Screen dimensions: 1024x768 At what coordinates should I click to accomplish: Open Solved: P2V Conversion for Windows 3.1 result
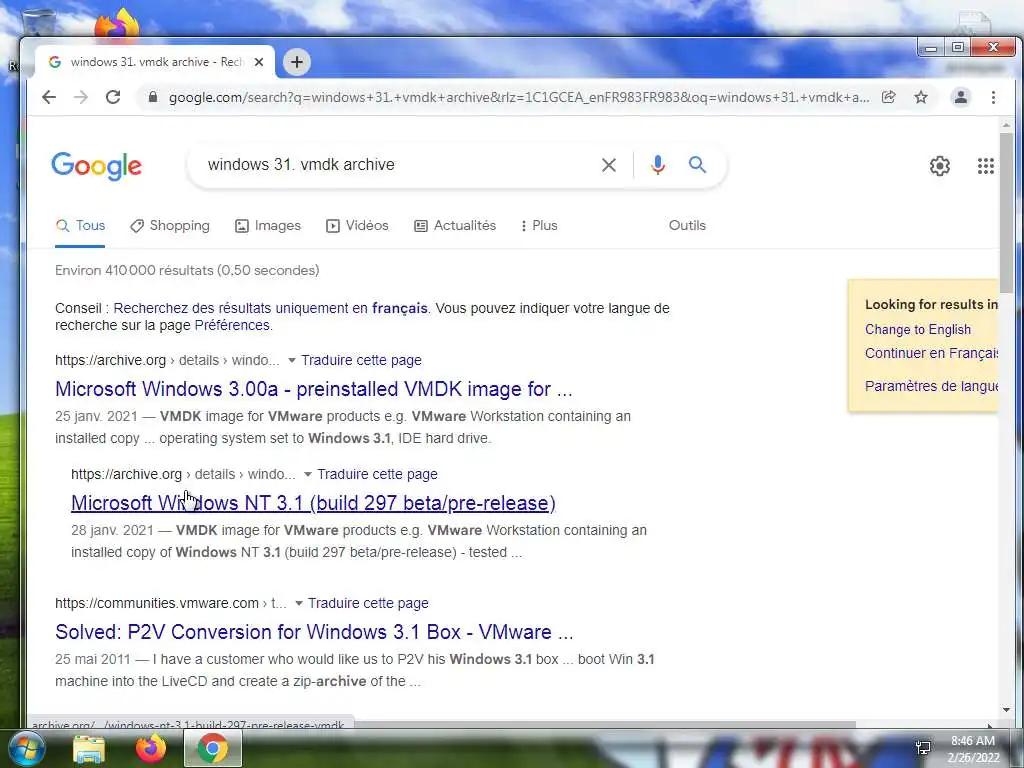[314, 632]
